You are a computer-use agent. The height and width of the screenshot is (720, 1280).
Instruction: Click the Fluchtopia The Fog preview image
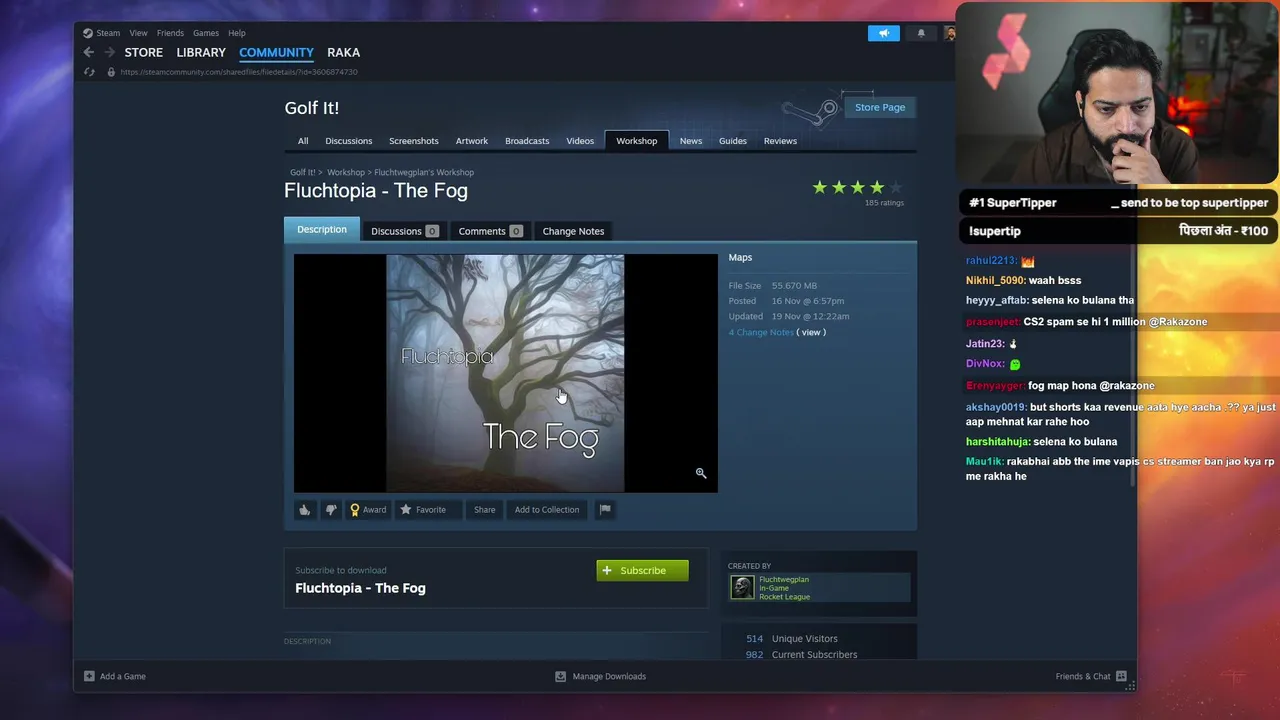(x=505, y=373)
